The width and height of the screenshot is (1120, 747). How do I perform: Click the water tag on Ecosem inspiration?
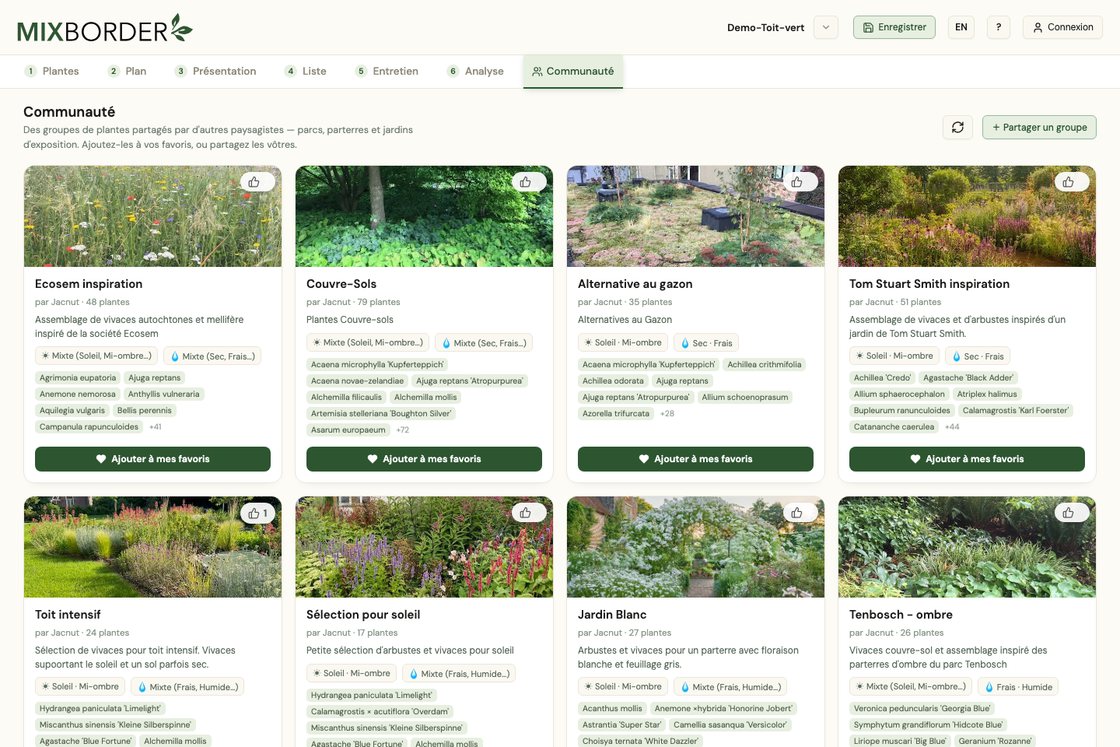[x=213, y=356]
